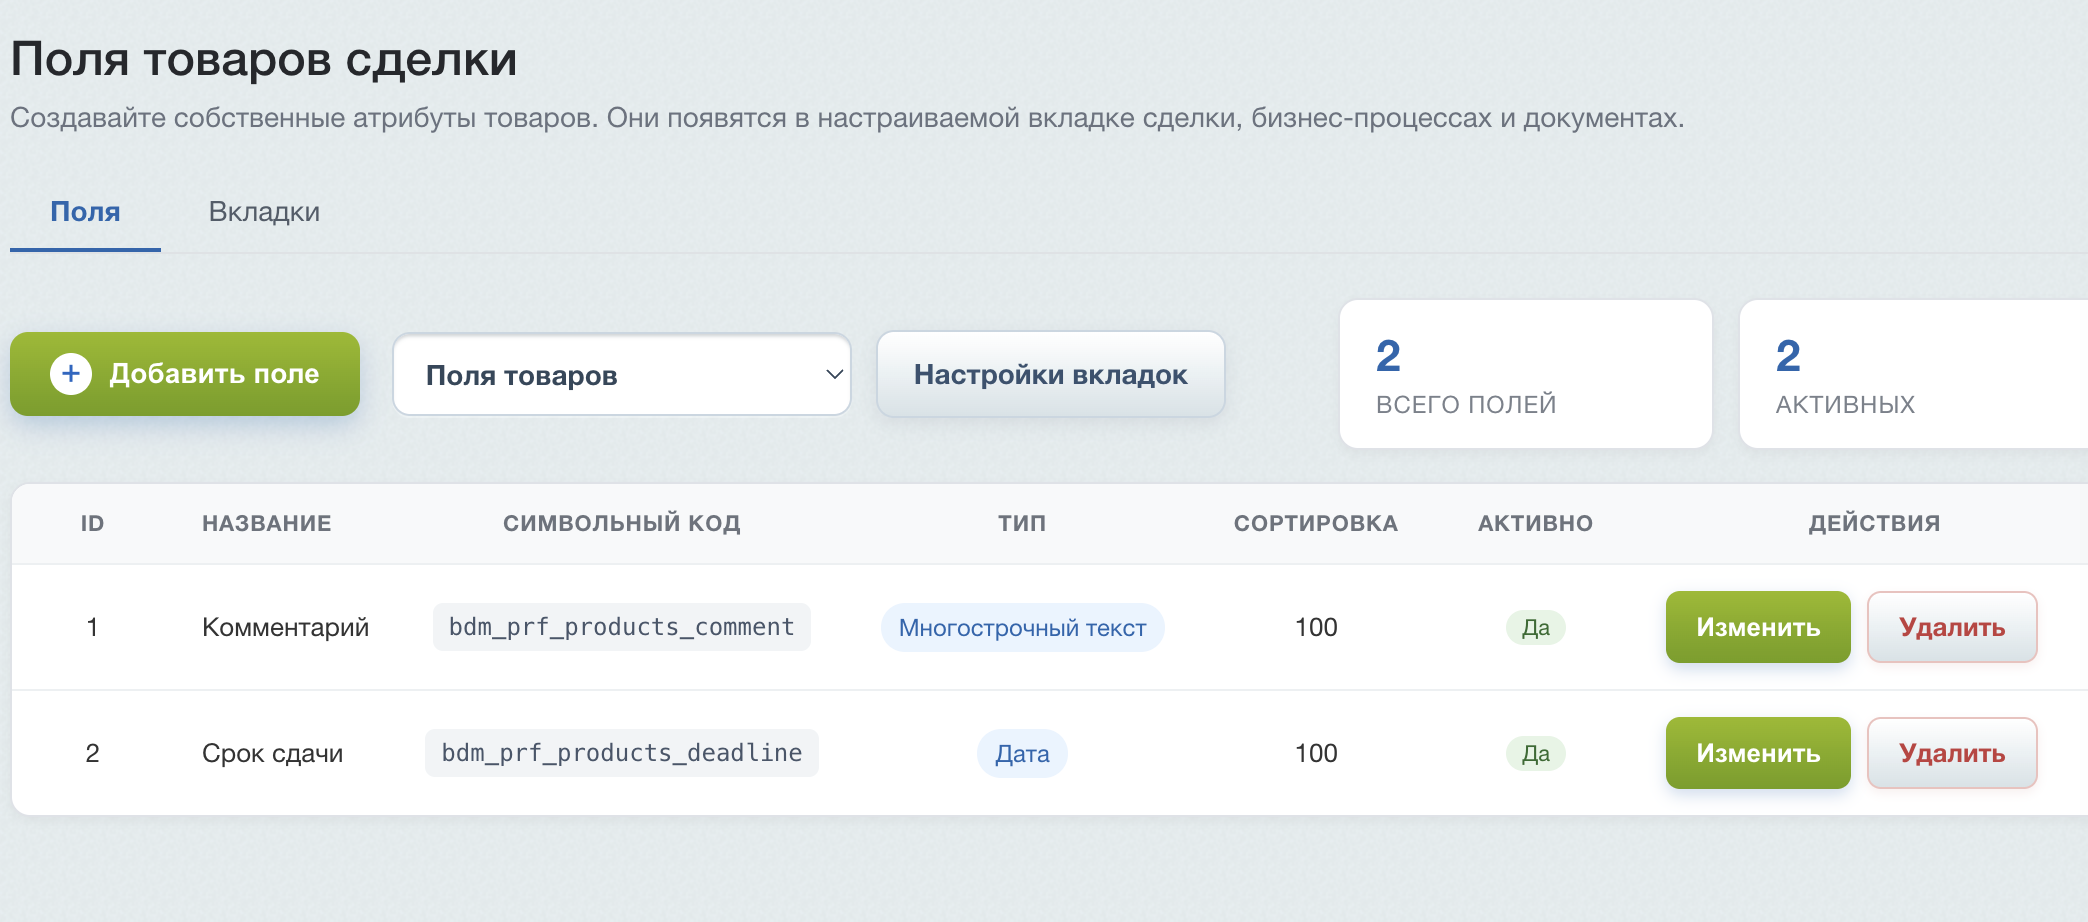Click the Всего полей counter card

[x=1526, y=374]
